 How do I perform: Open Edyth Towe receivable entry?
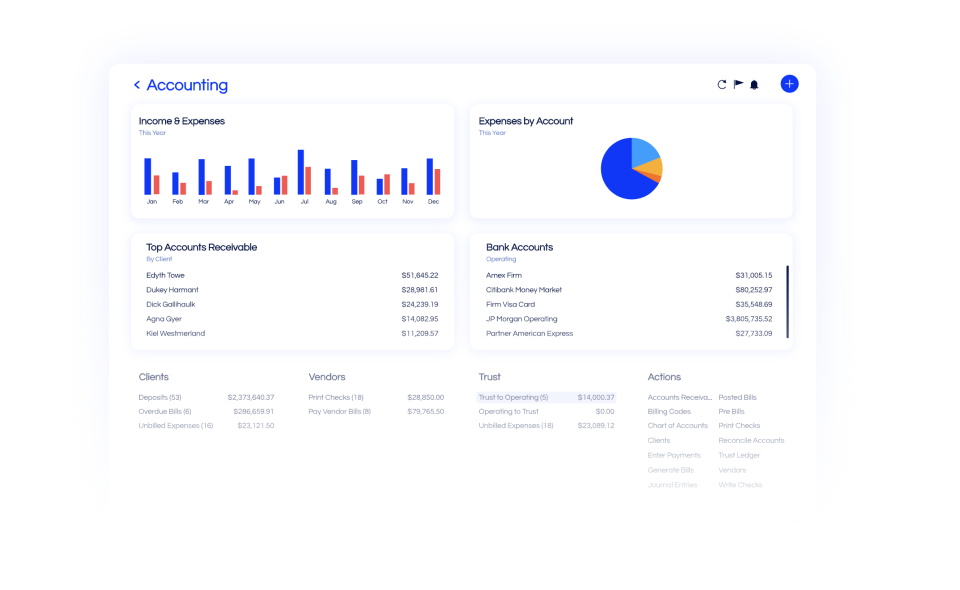[166, 275]
